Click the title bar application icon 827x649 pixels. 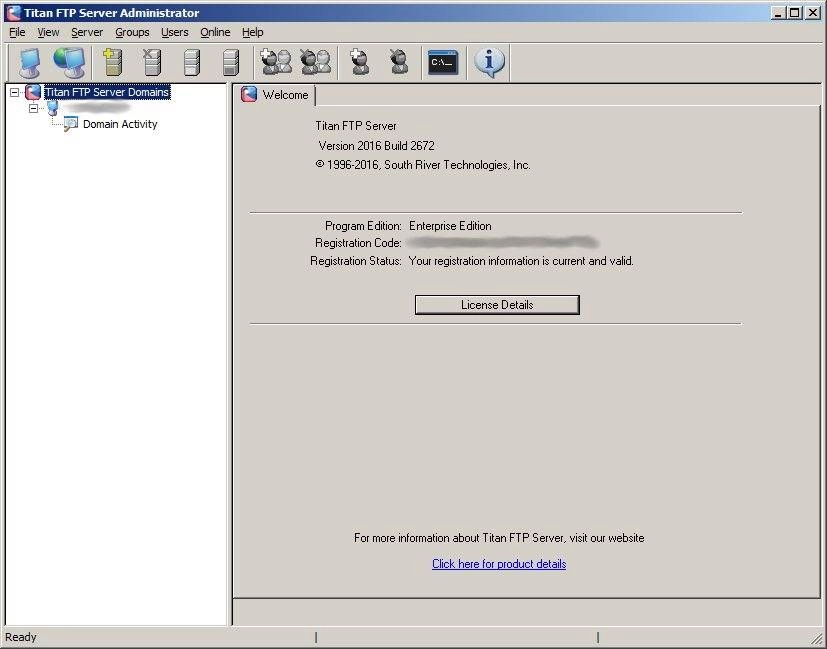tap(14, 13)
